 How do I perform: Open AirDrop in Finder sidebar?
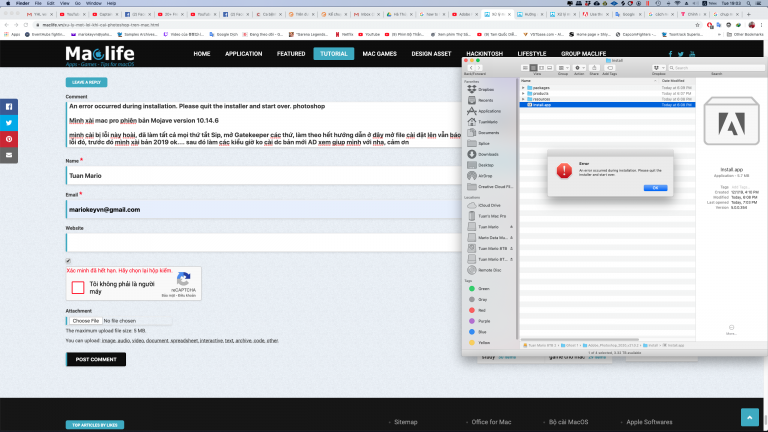point(485,176)
